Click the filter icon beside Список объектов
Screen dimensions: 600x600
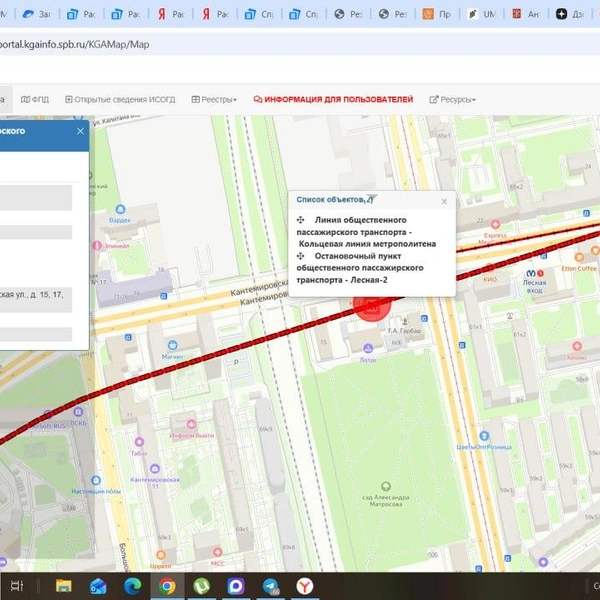tap(371, 199)
